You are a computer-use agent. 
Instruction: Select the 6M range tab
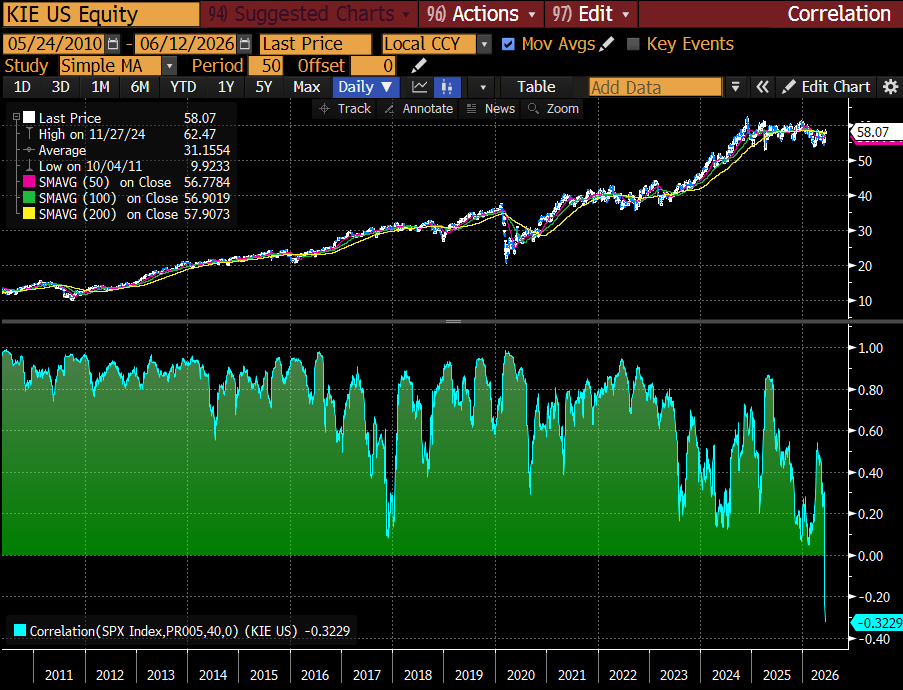click(x=140, y=87)
